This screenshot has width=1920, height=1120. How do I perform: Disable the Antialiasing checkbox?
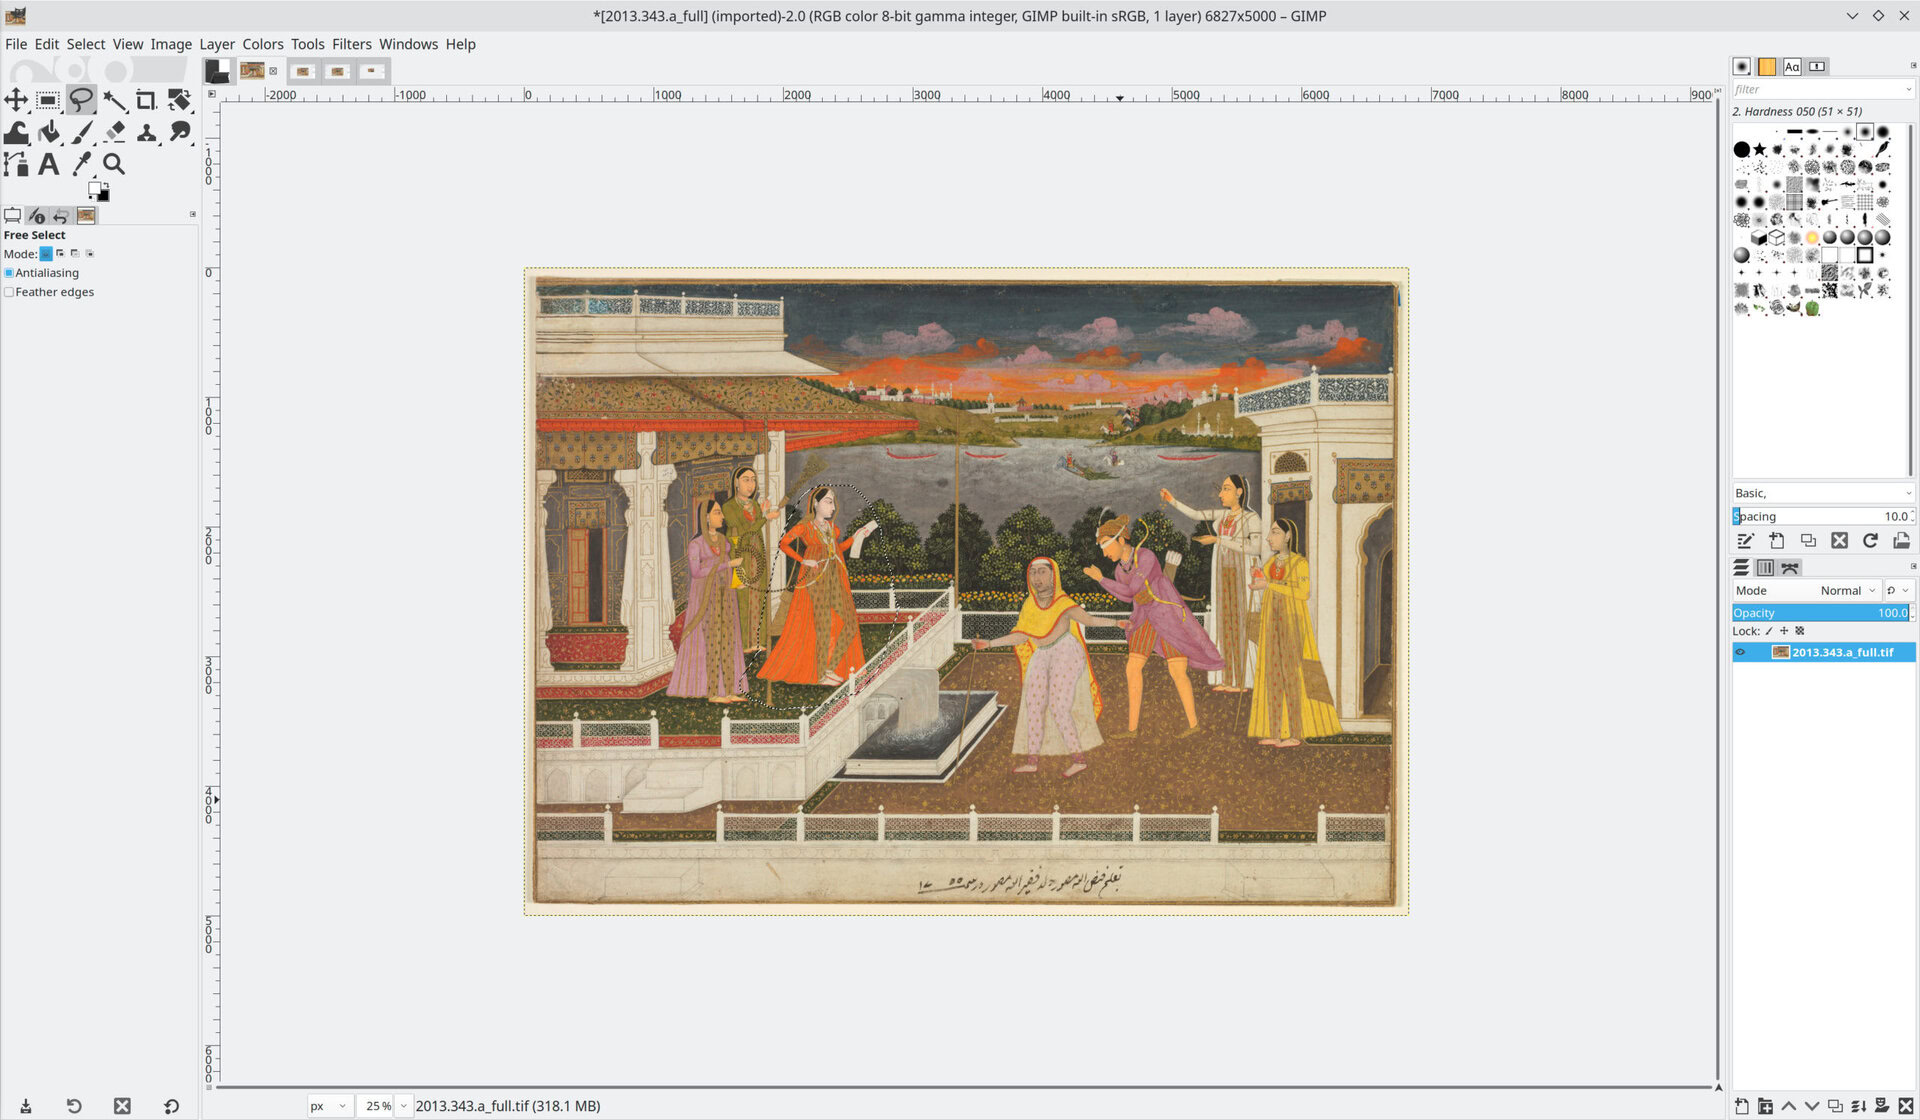(9, 273)
